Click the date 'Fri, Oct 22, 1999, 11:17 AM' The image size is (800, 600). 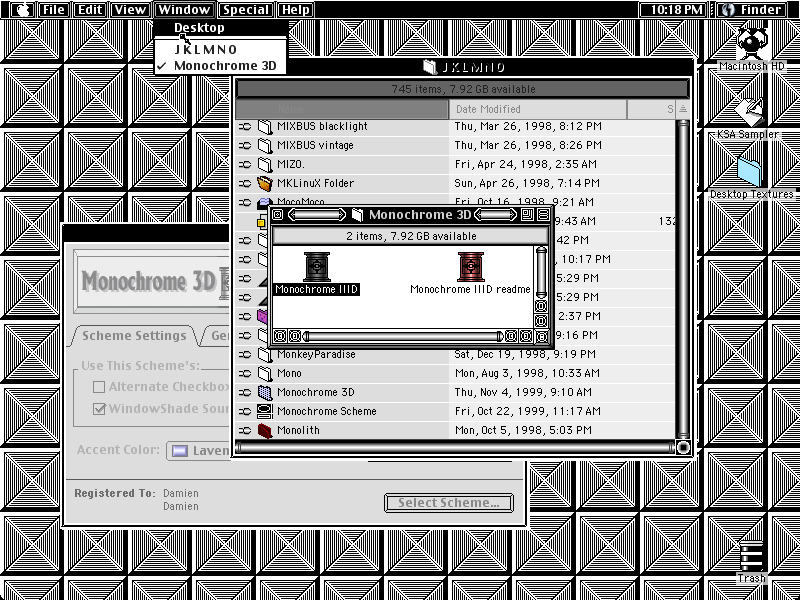(x=528, y=411)
